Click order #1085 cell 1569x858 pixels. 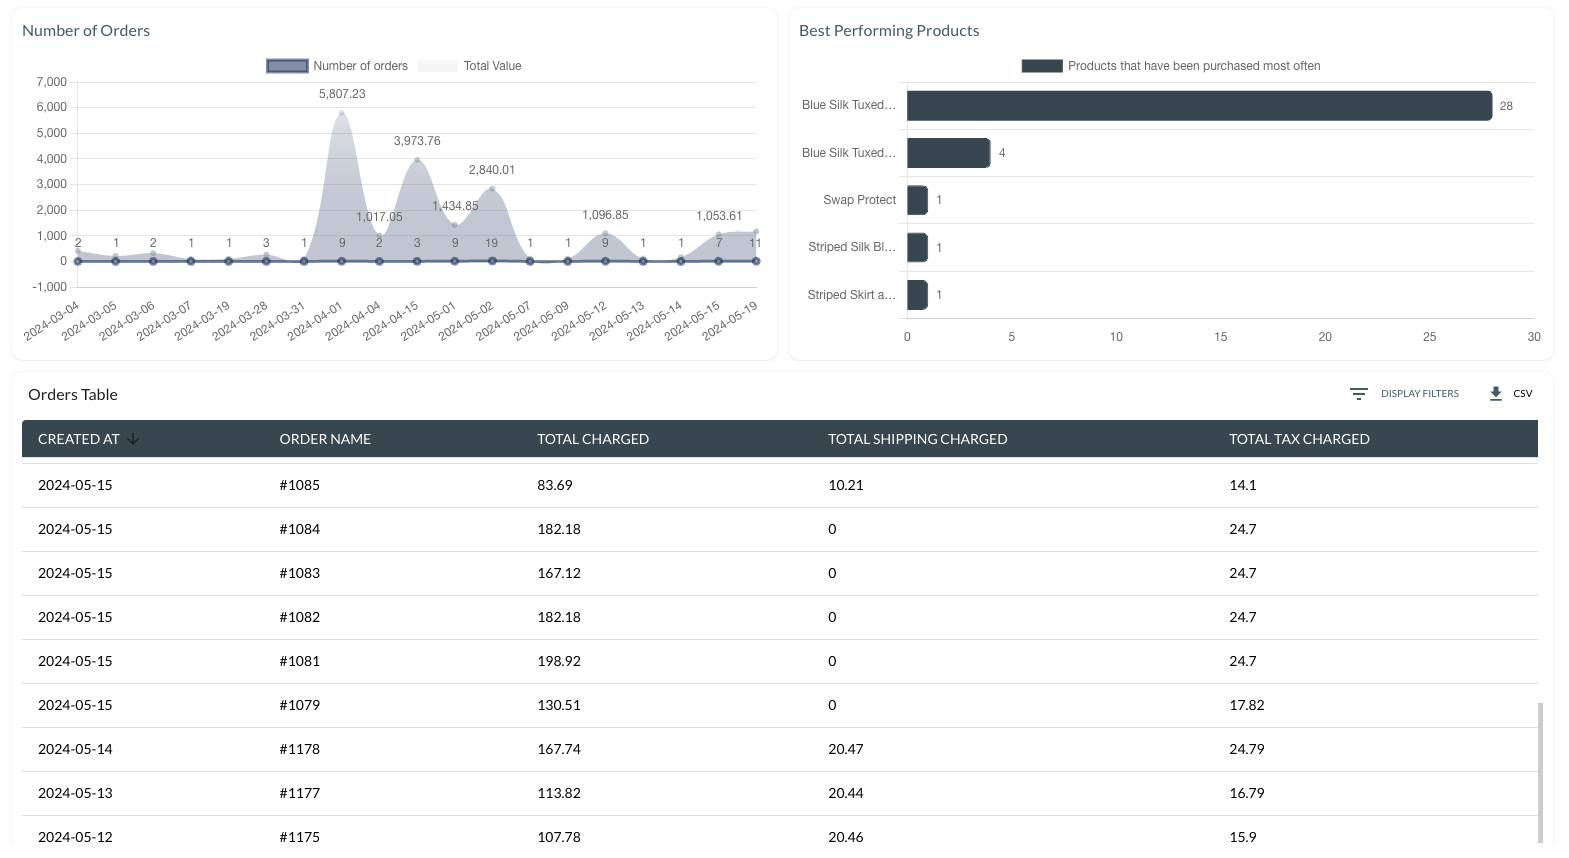tap(299, 485)
